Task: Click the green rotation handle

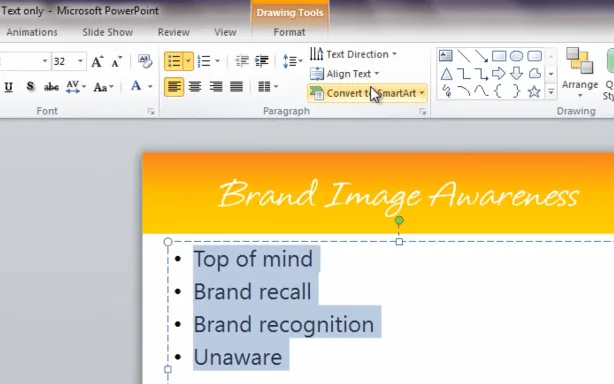Action: pos(399,221)
